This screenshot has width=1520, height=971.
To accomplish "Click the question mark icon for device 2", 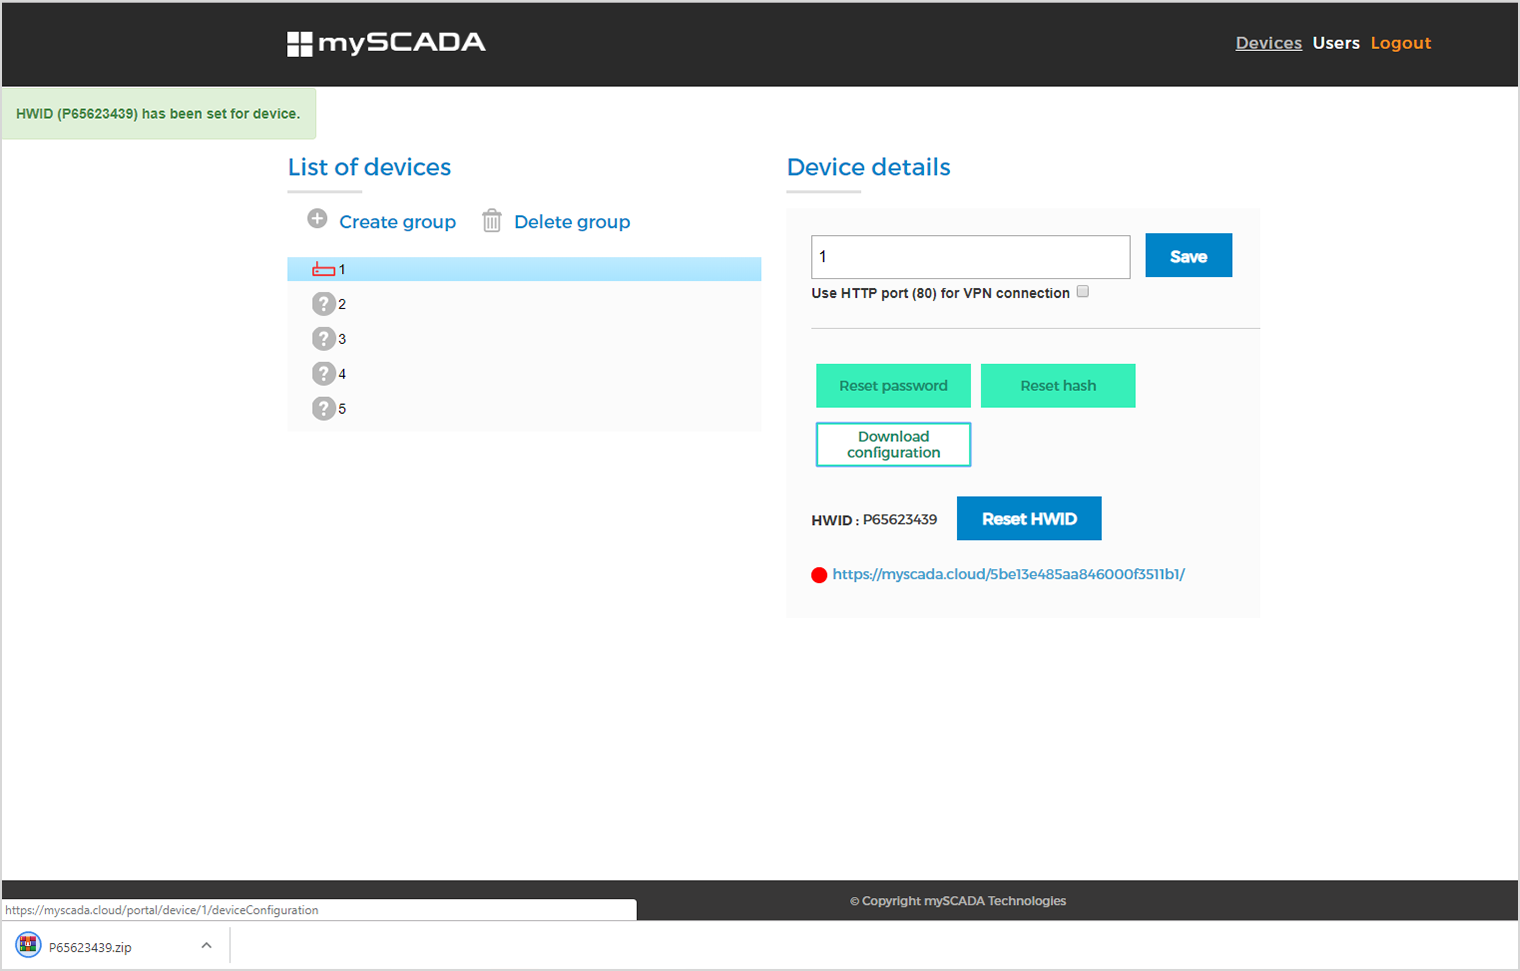I will point(323,304).
